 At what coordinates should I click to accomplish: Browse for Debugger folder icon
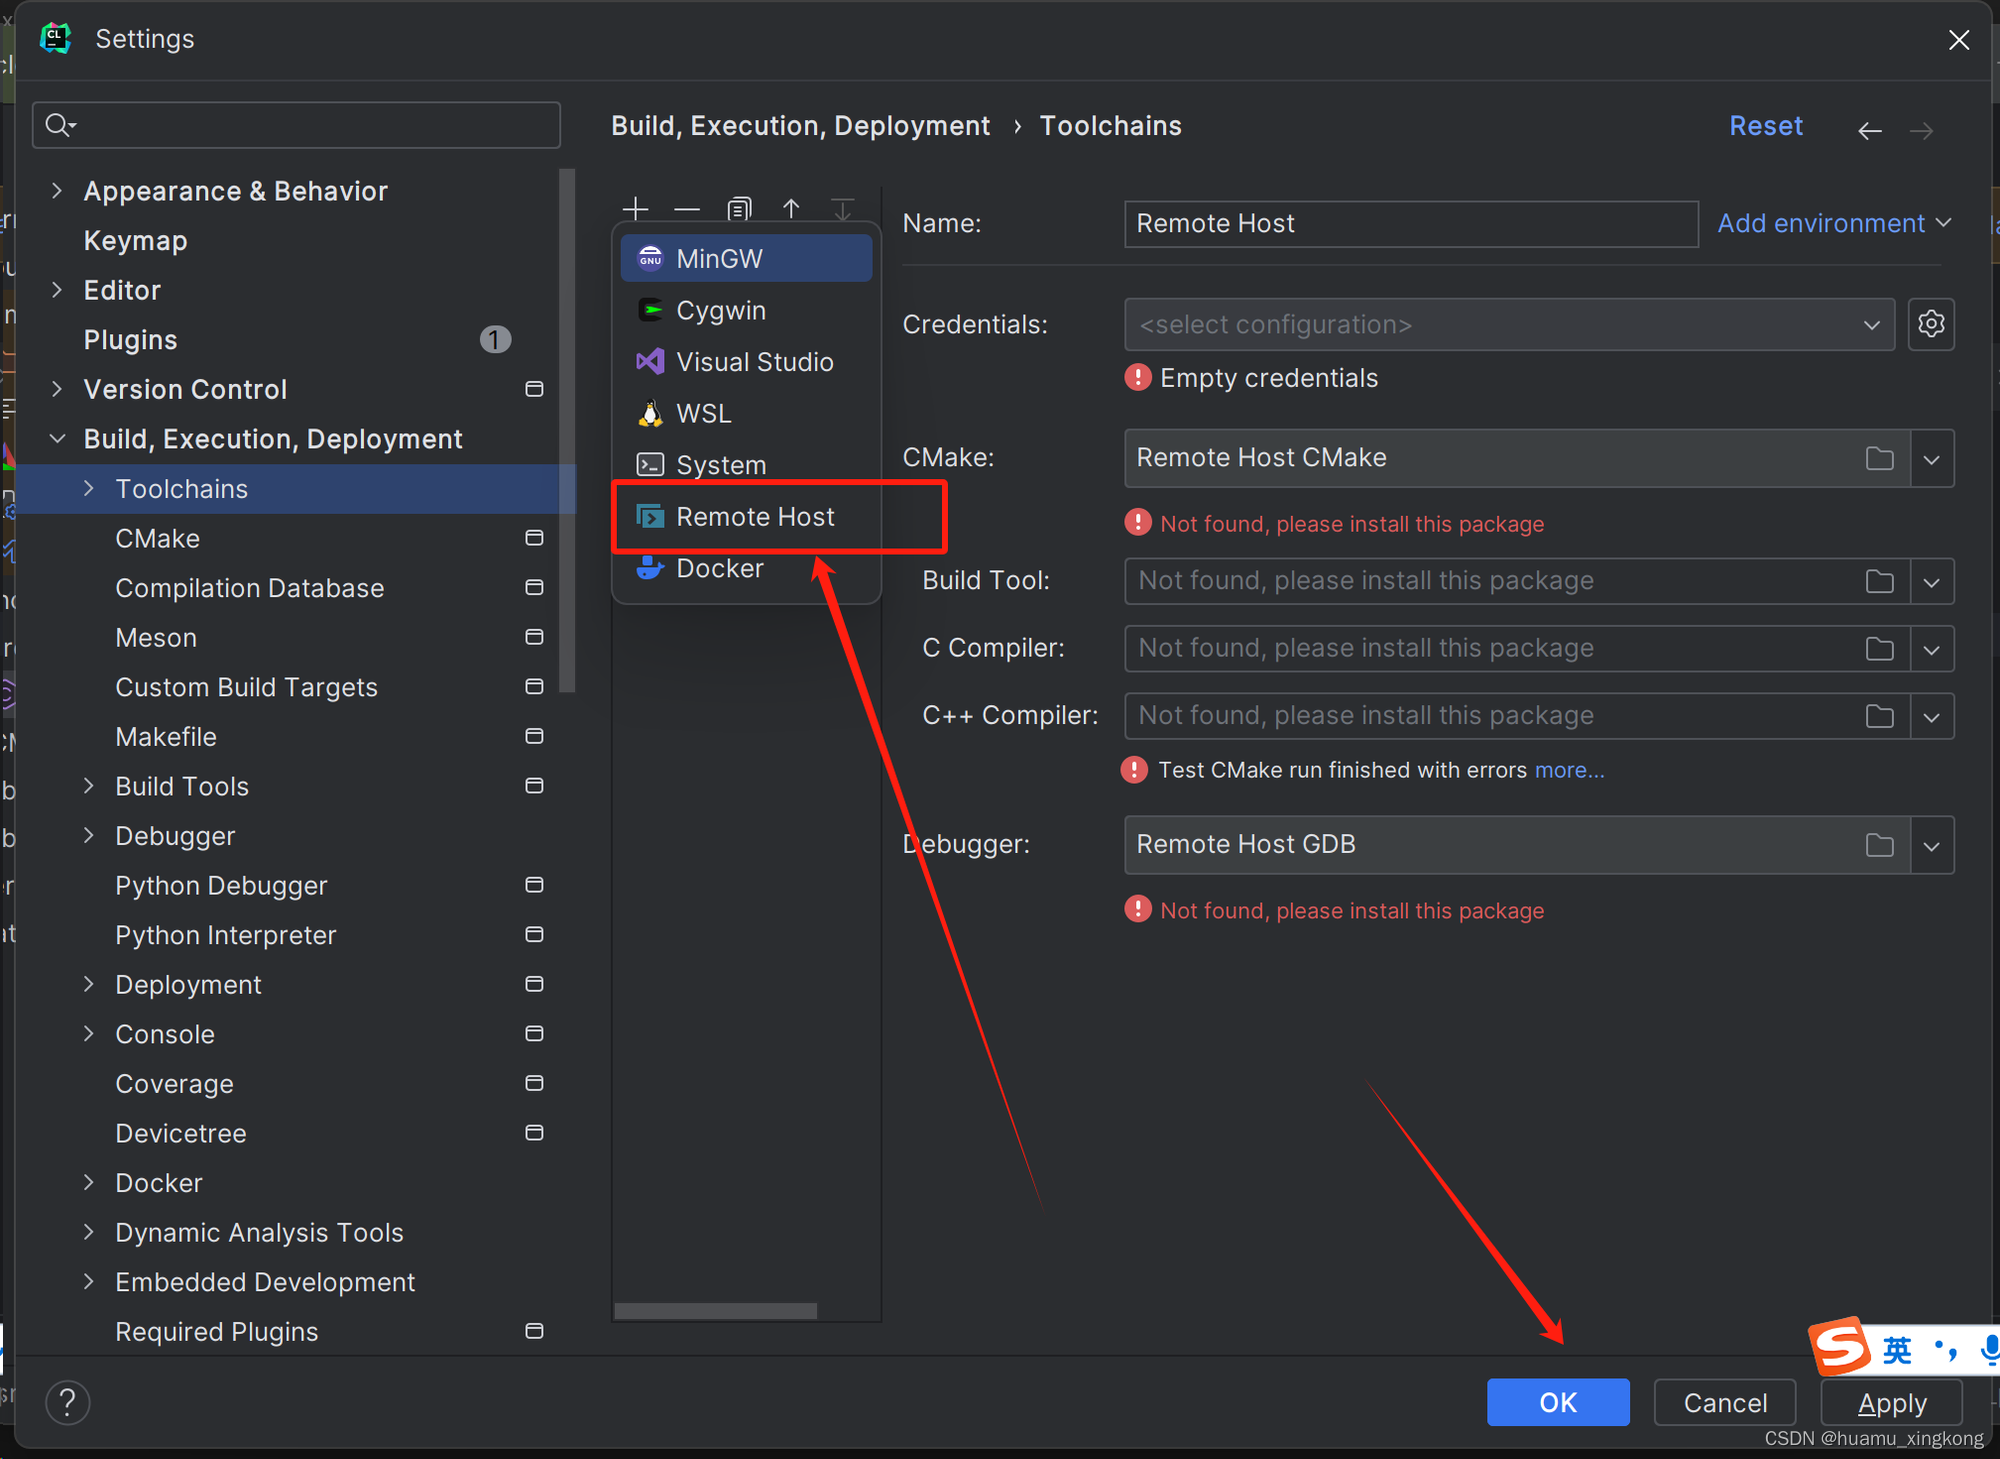click(x=1879, y=845)
